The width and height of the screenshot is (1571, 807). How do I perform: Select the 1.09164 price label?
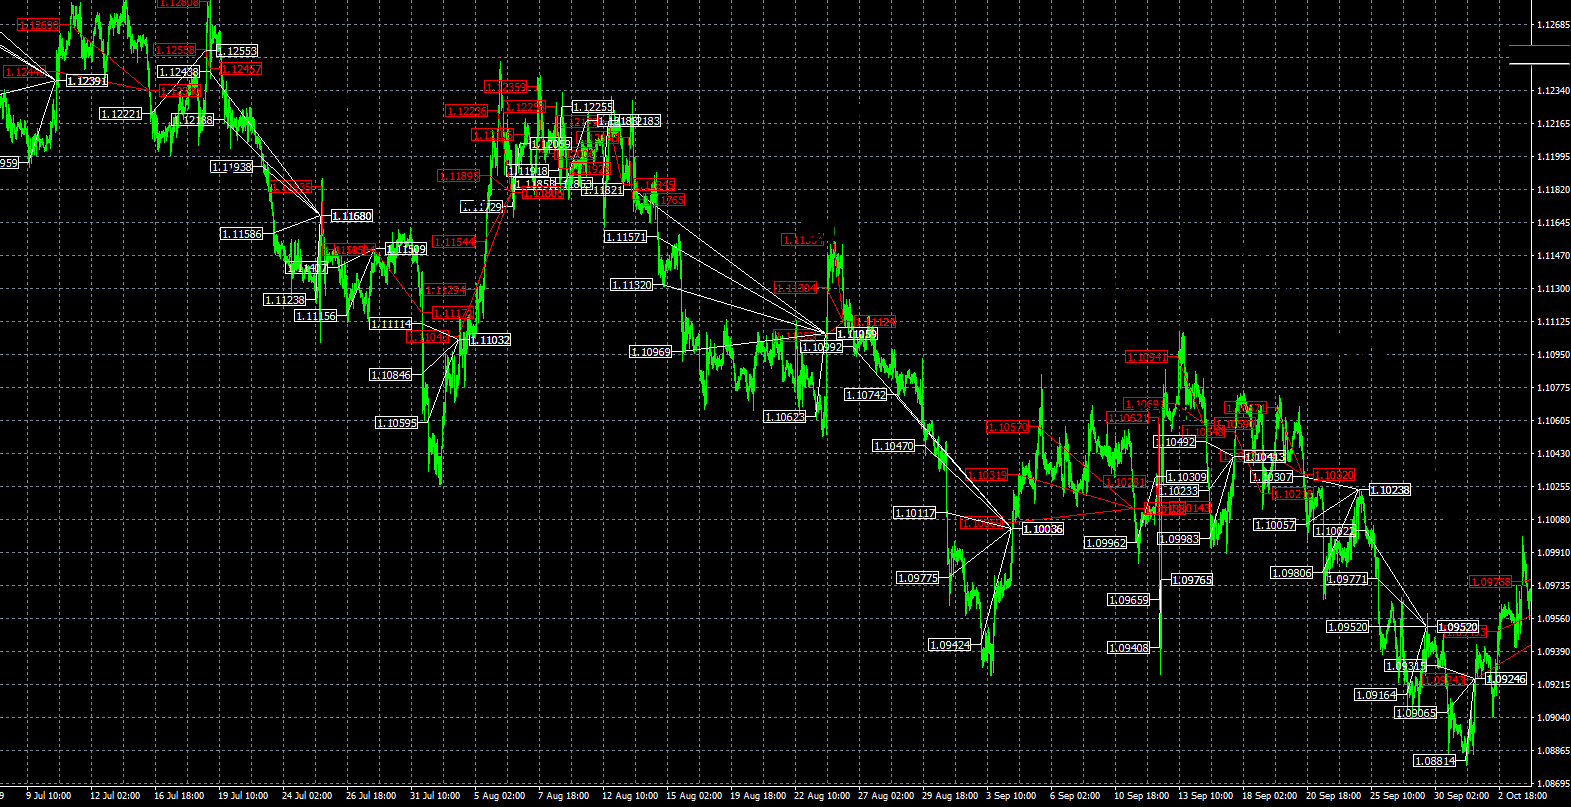1376,695
